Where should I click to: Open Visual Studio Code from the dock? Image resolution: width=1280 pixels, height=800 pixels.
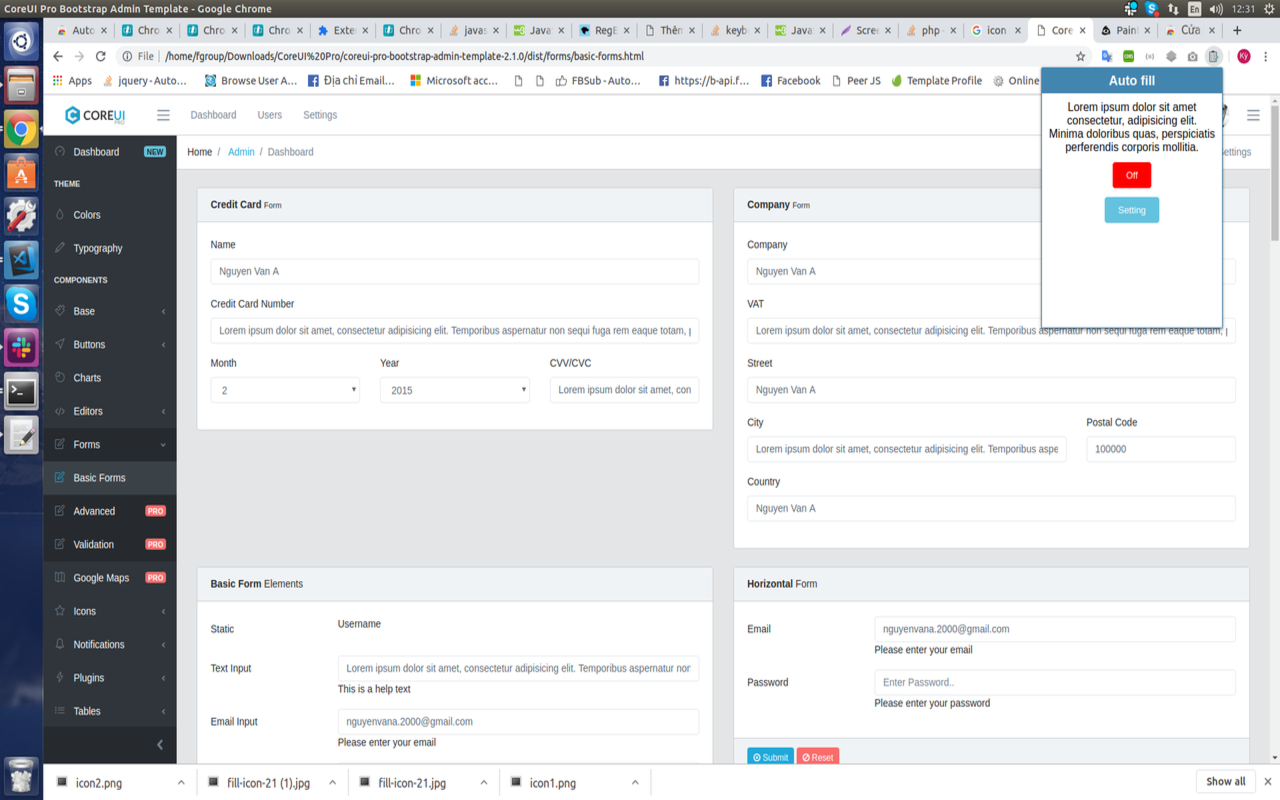(x=21, y=259)
